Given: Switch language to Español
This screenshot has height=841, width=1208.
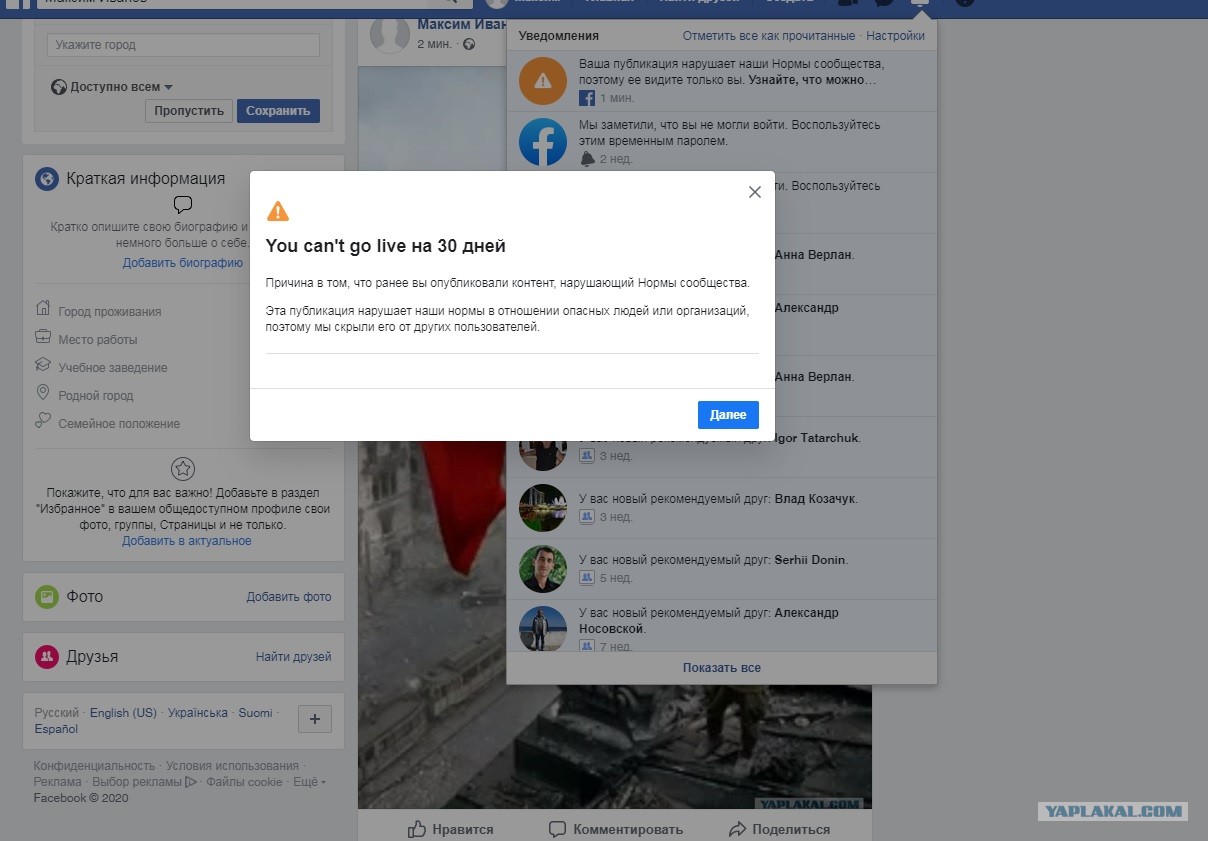Looking at the screenshot, I should (x=56, y=729).
